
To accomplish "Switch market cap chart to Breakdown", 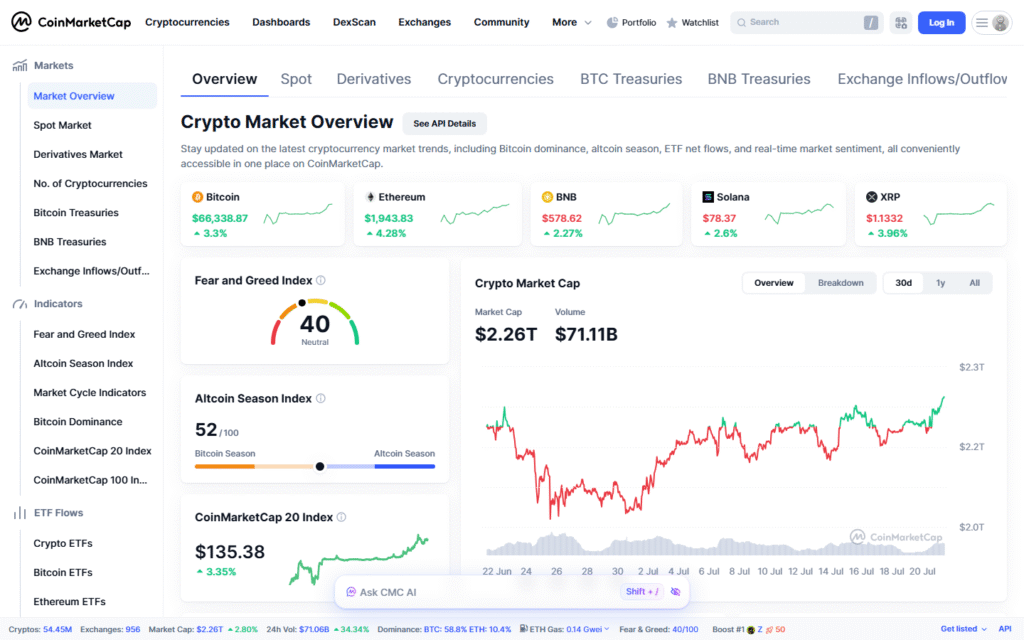I will tap(840, 283).
